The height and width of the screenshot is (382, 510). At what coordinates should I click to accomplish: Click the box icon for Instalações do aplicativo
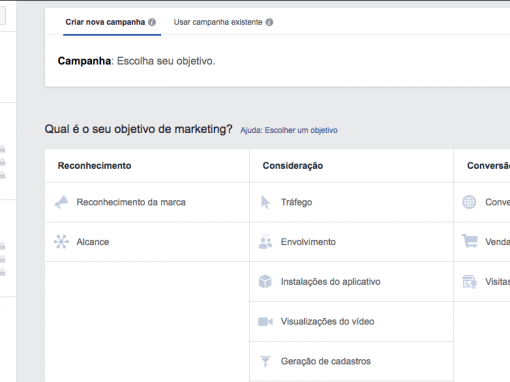[265, 281]
